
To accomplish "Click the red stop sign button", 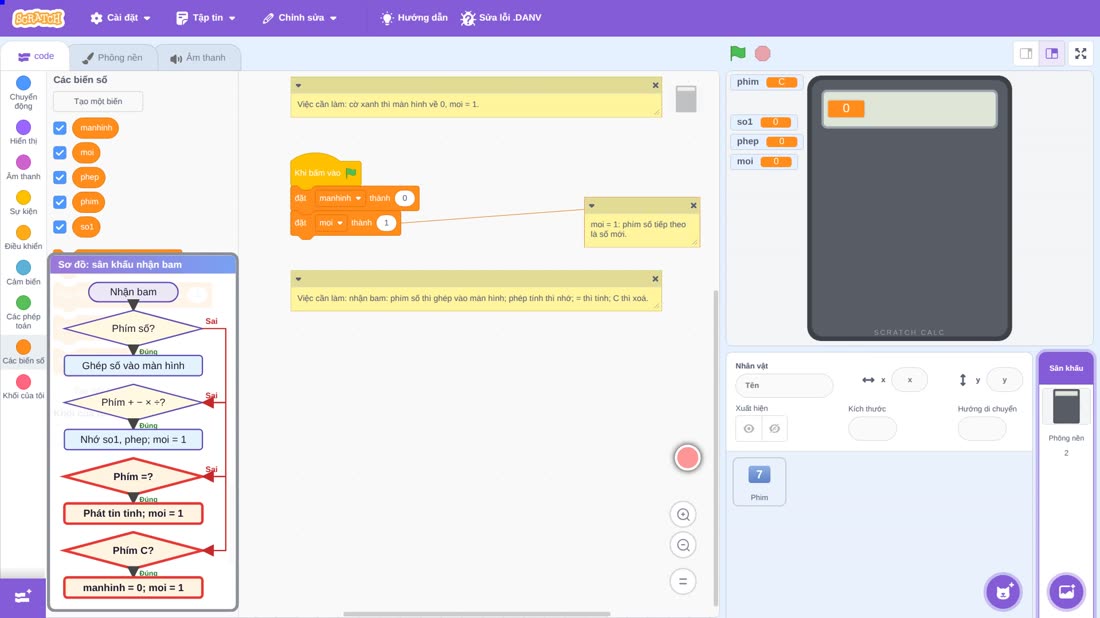I will (x=763, y=53).
